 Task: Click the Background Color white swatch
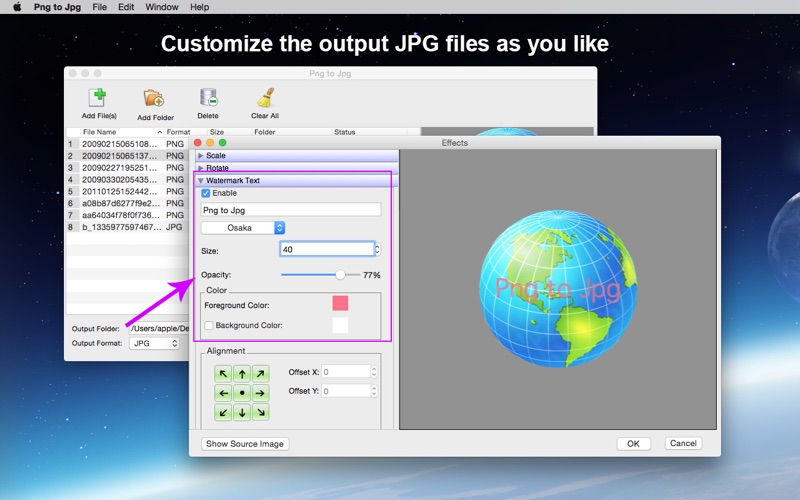[x=340, y=325]
